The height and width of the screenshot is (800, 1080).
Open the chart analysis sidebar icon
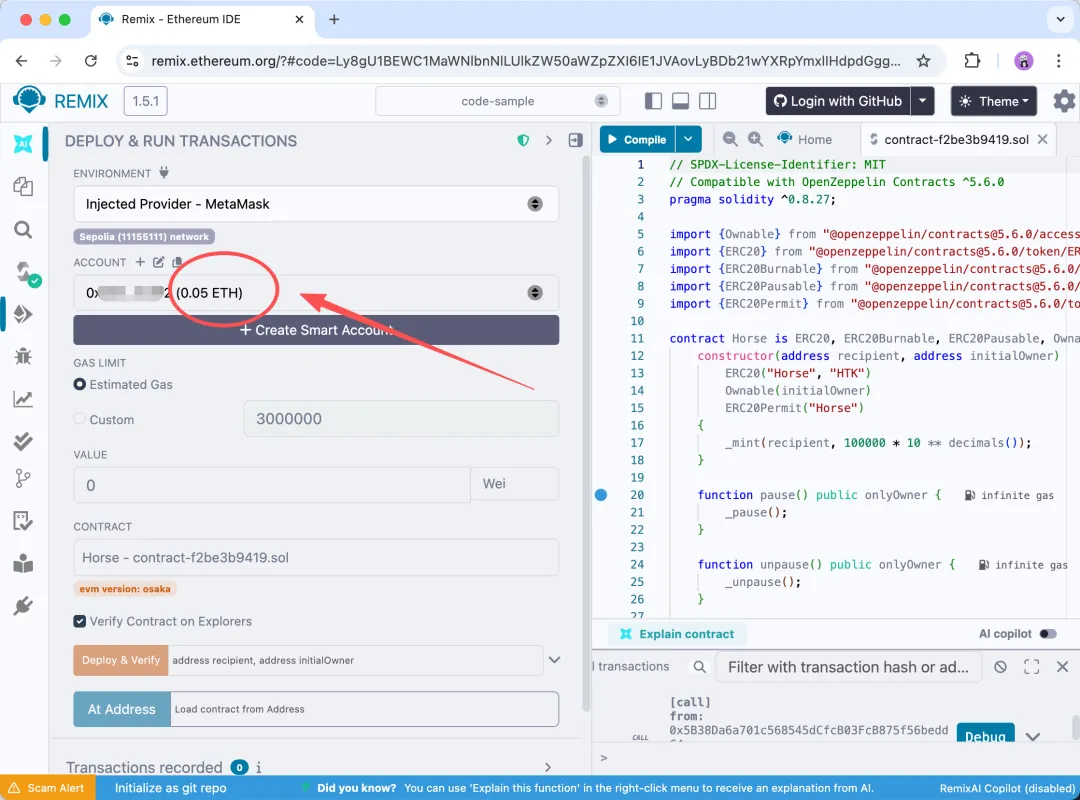[x=23, y=399]
